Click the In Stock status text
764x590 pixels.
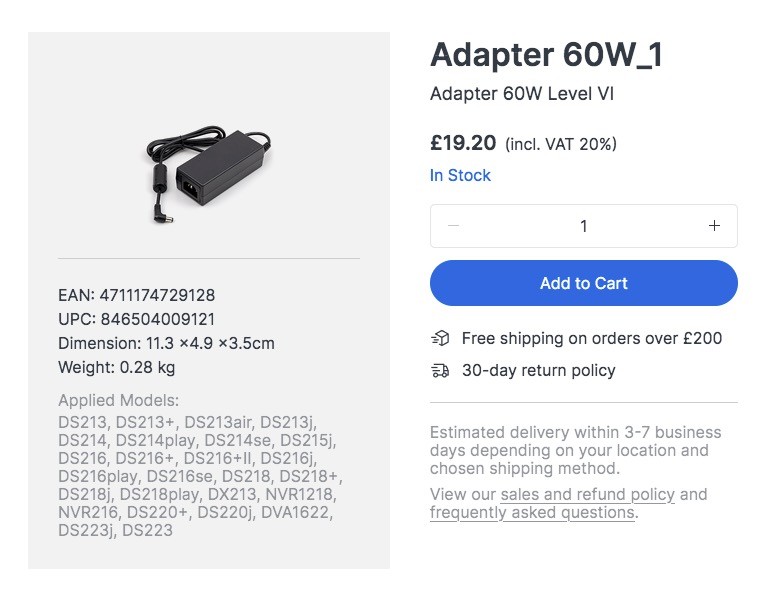[460, 175]
